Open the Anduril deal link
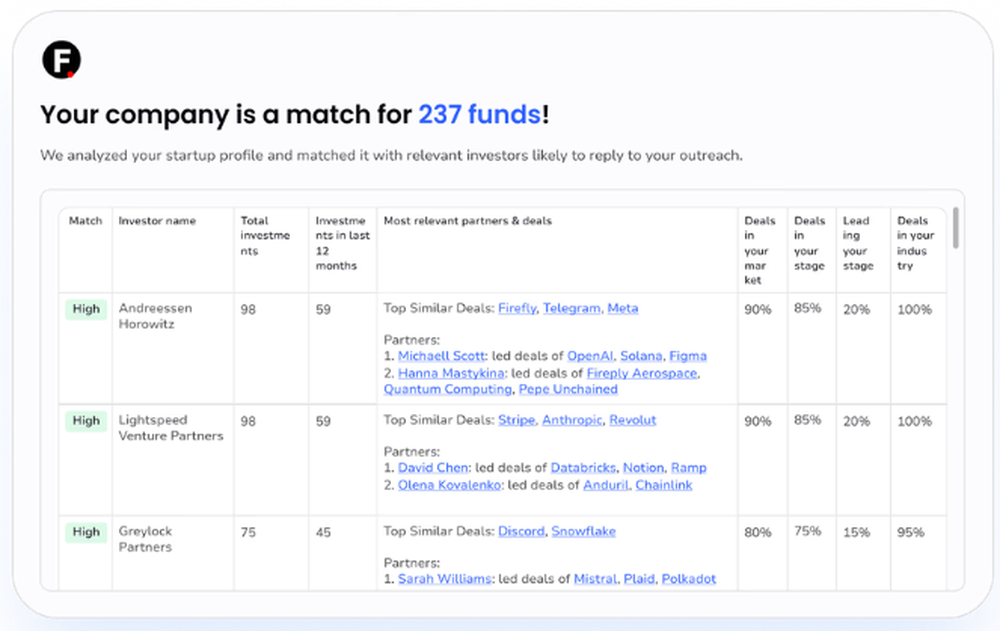1000x631 pixels. click(606, 485)
